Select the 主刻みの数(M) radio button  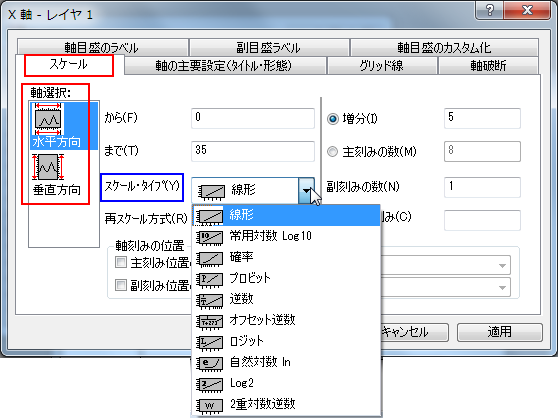(x=332, y=152)
